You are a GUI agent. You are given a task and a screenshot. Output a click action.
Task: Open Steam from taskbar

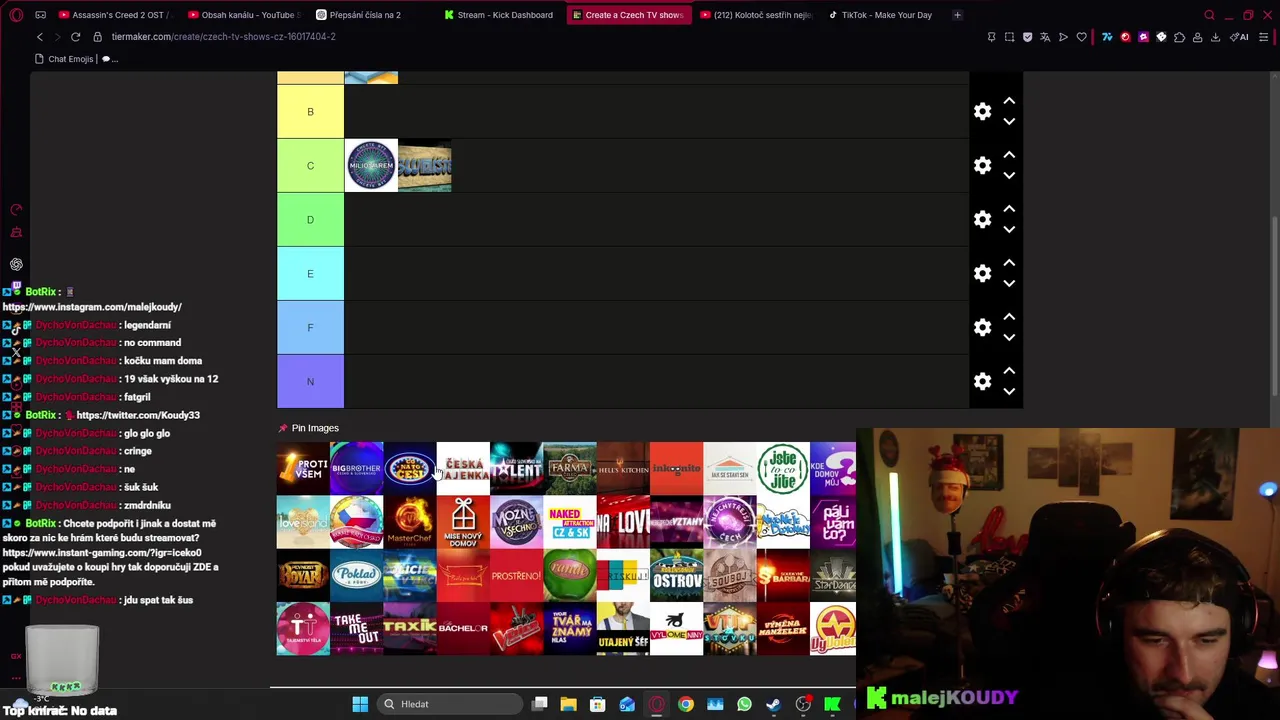(x=773, y=704)
